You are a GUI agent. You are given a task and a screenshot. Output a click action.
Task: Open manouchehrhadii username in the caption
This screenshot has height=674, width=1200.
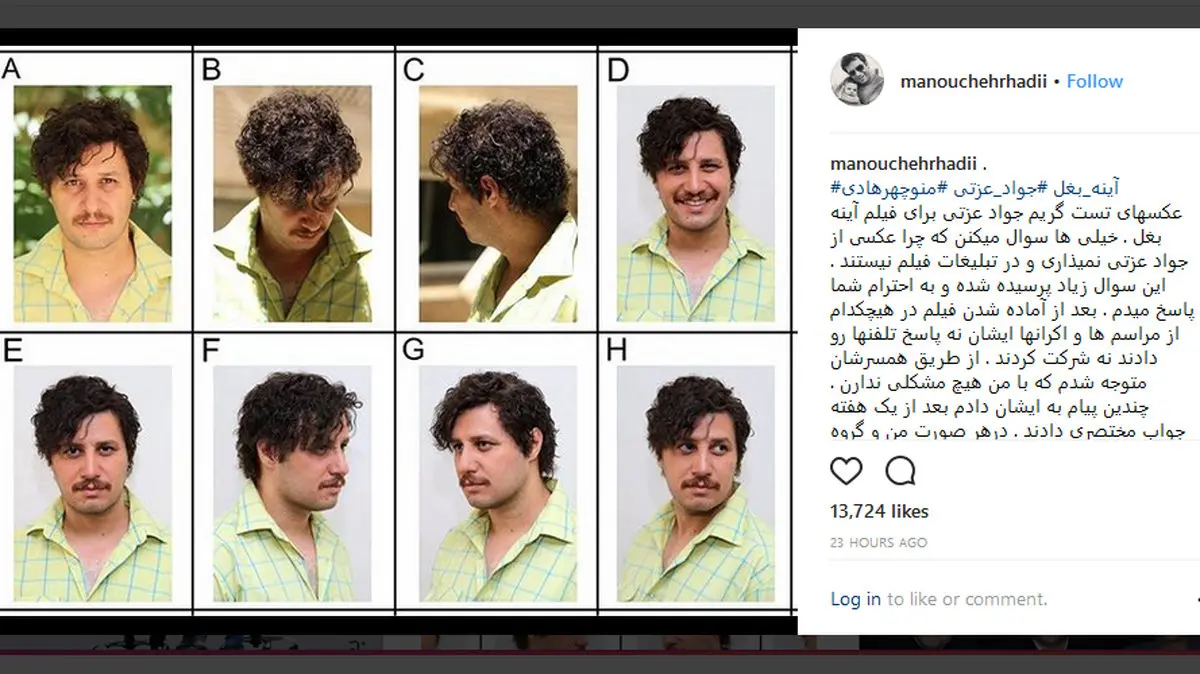point(901,163)
